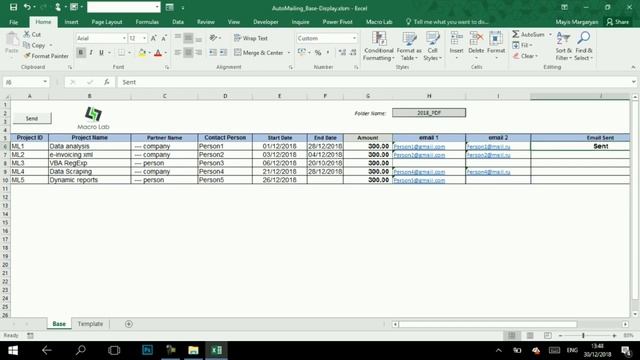Open the Number Format dropdown showing Custom
The image size is (640, 360).
tap(354, 38)
